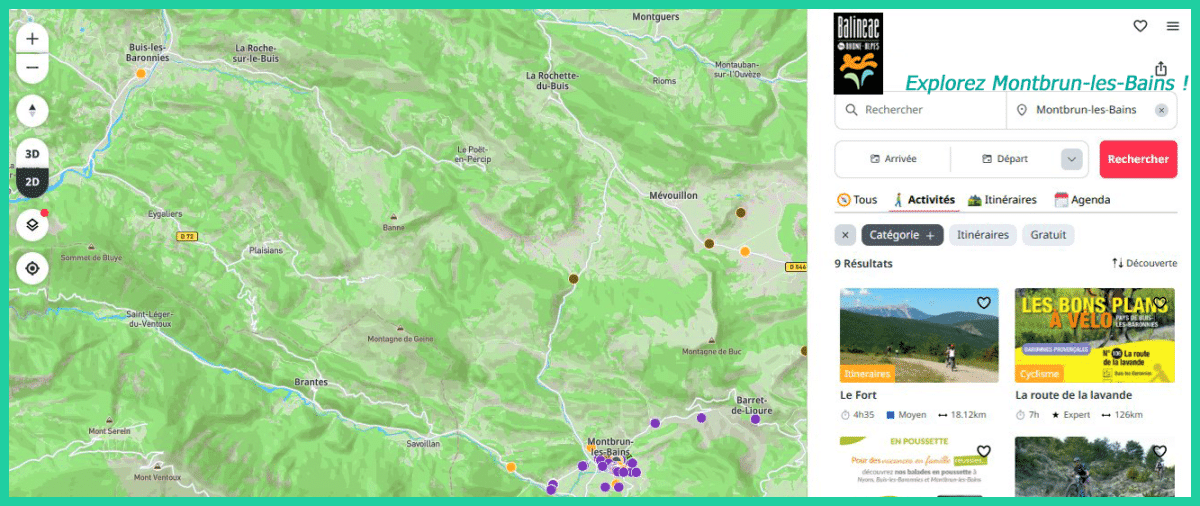Zoom out of the map

point(32,68)
